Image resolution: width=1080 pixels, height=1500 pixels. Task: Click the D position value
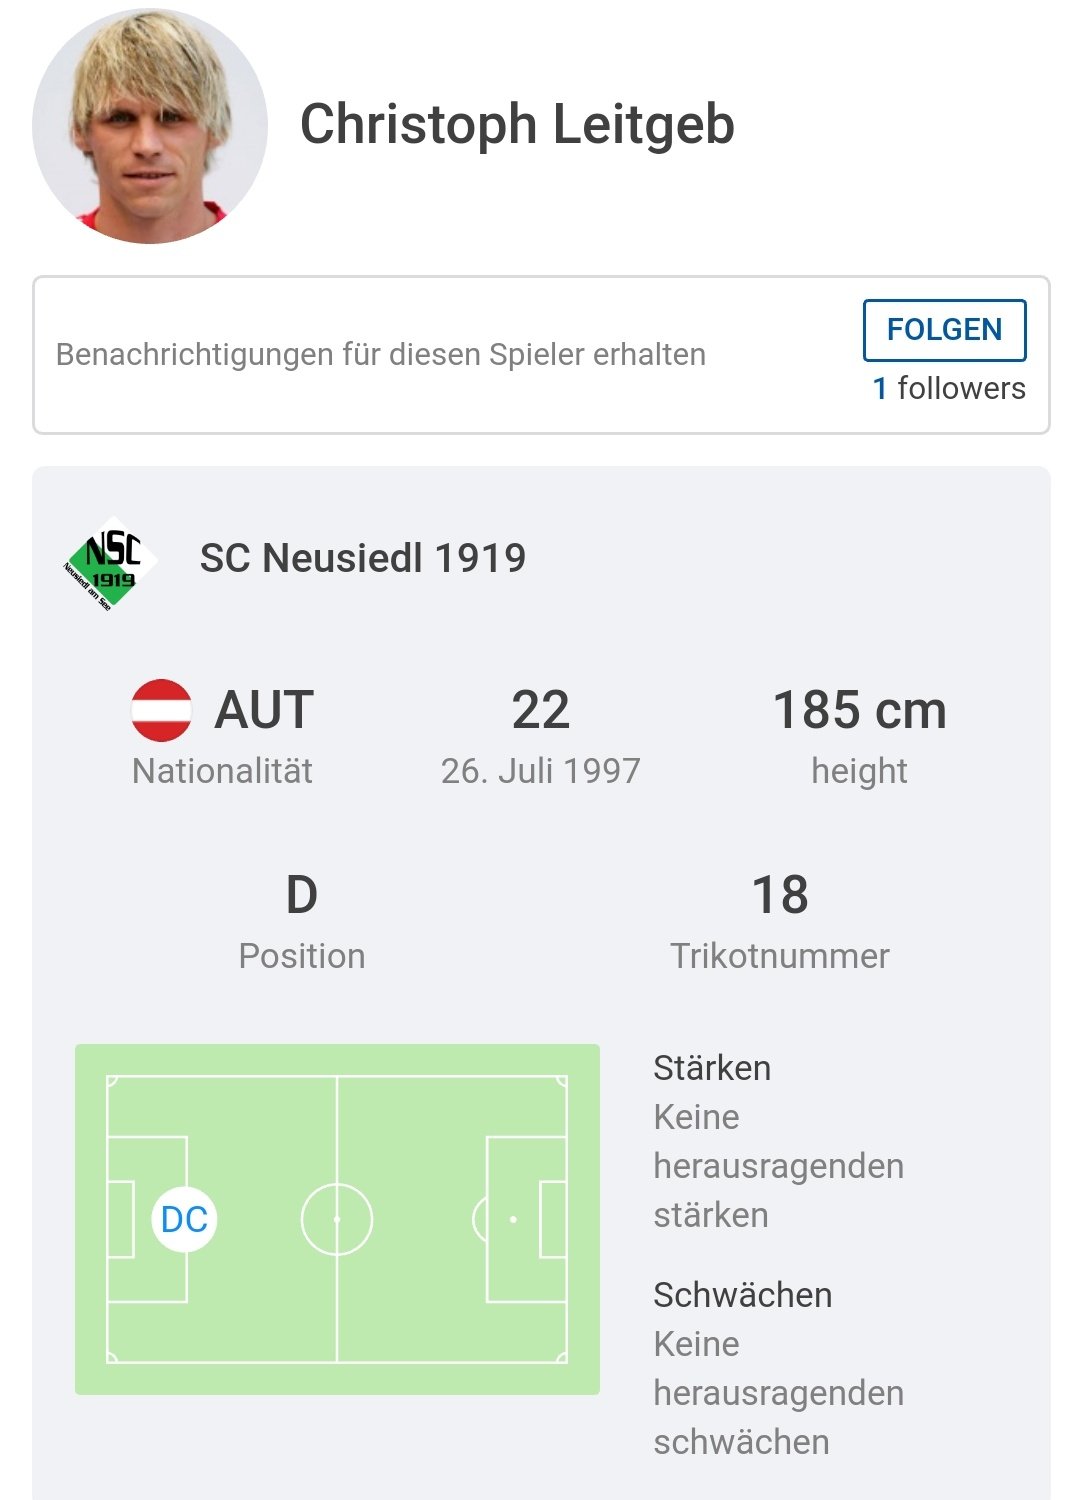tap(302, 895)
